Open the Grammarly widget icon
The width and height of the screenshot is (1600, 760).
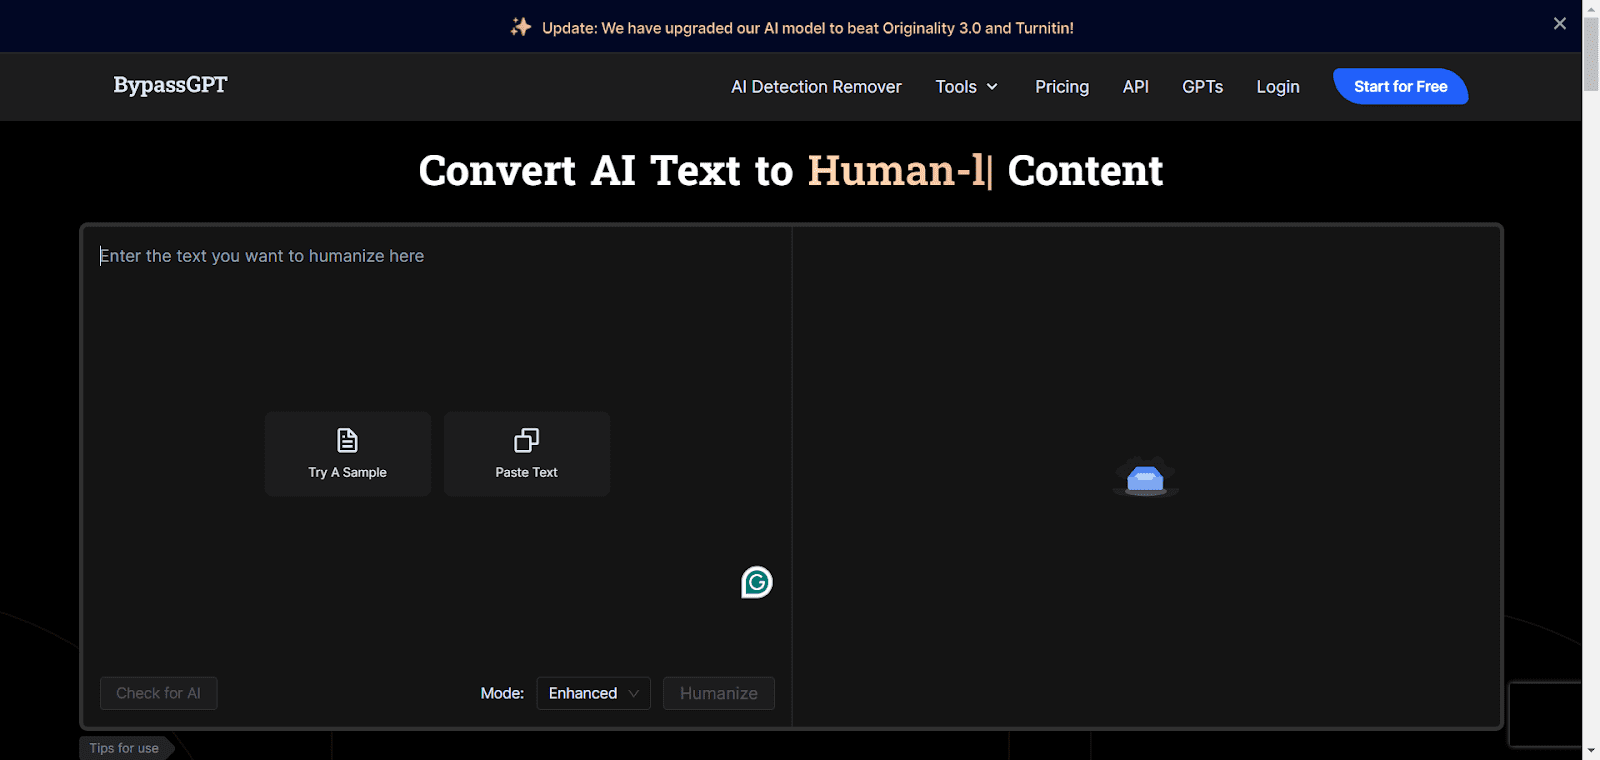[x=757, y=582]
